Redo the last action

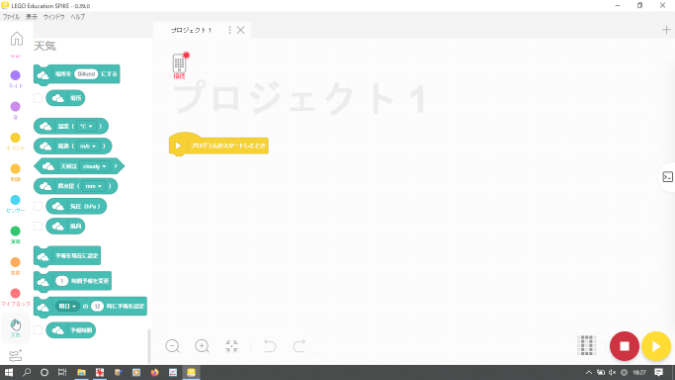point(299,346)
